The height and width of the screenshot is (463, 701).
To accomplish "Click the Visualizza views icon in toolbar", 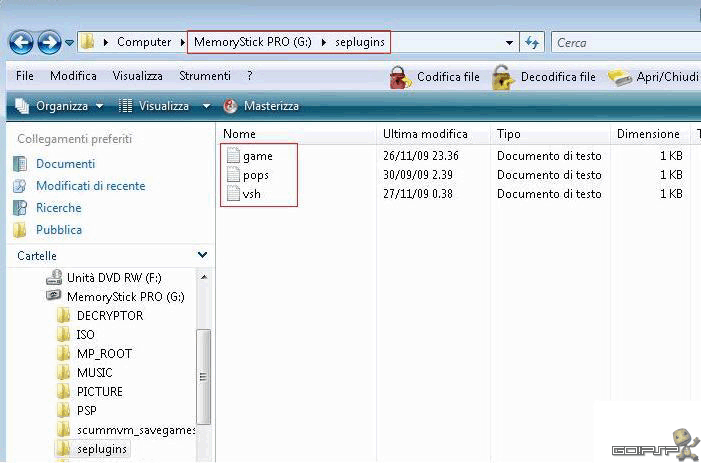I will tap(125, 106).
